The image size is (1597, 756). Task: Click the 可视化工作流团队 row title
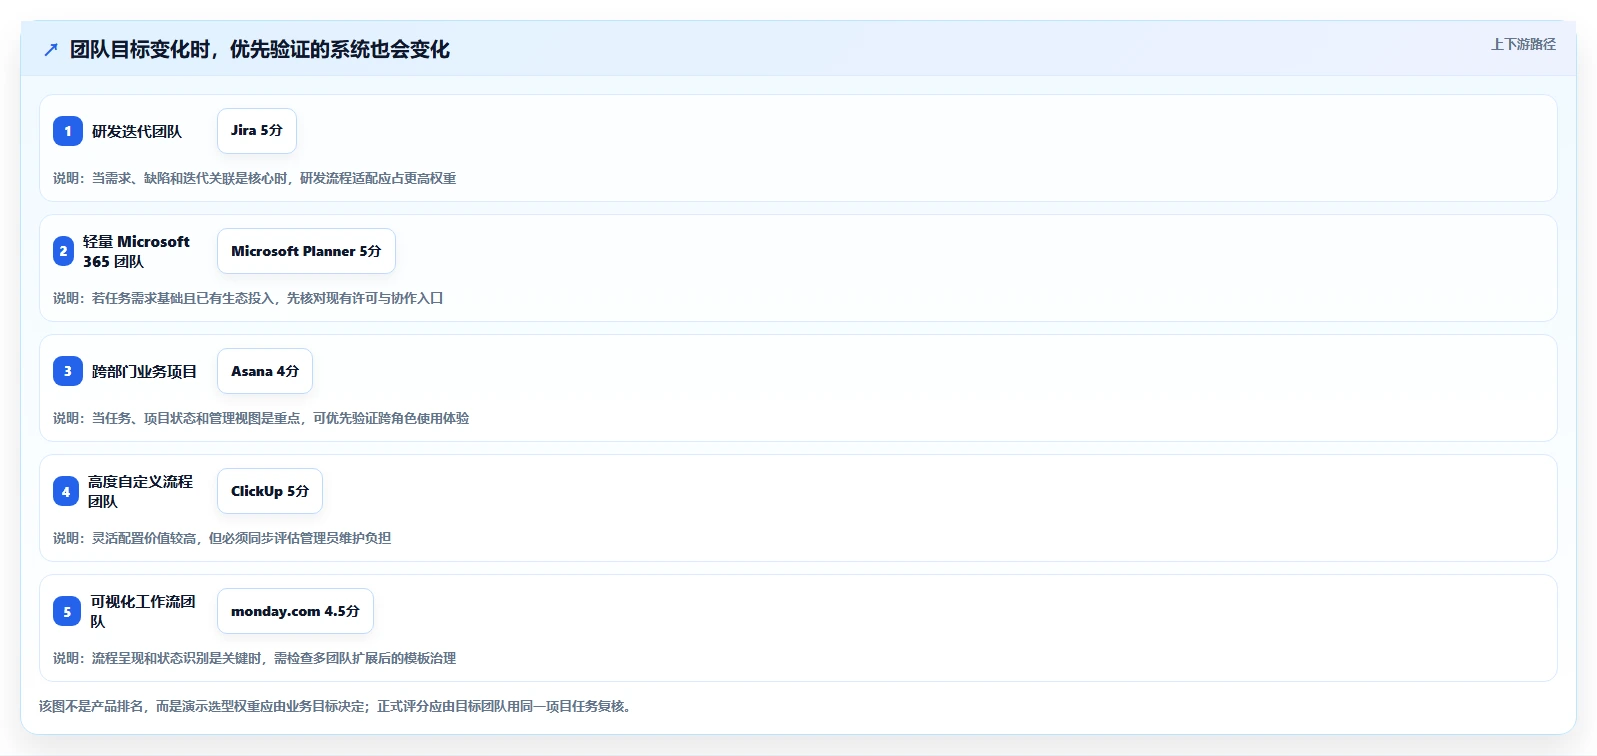143,611
